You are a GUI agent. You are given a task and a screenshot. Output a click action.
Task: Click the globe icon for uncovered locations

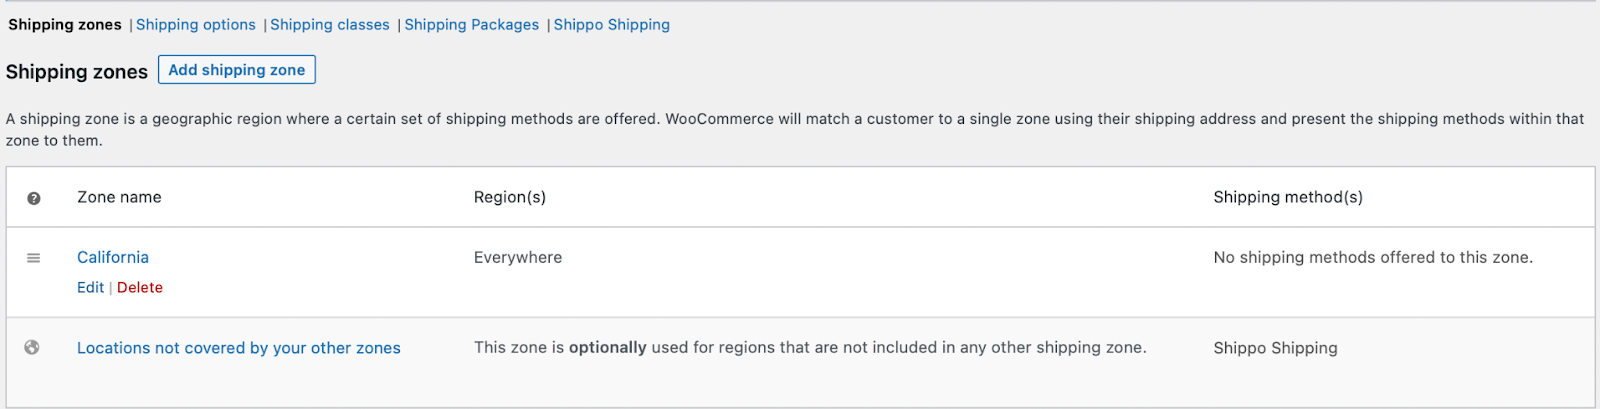tap(32, 348)
